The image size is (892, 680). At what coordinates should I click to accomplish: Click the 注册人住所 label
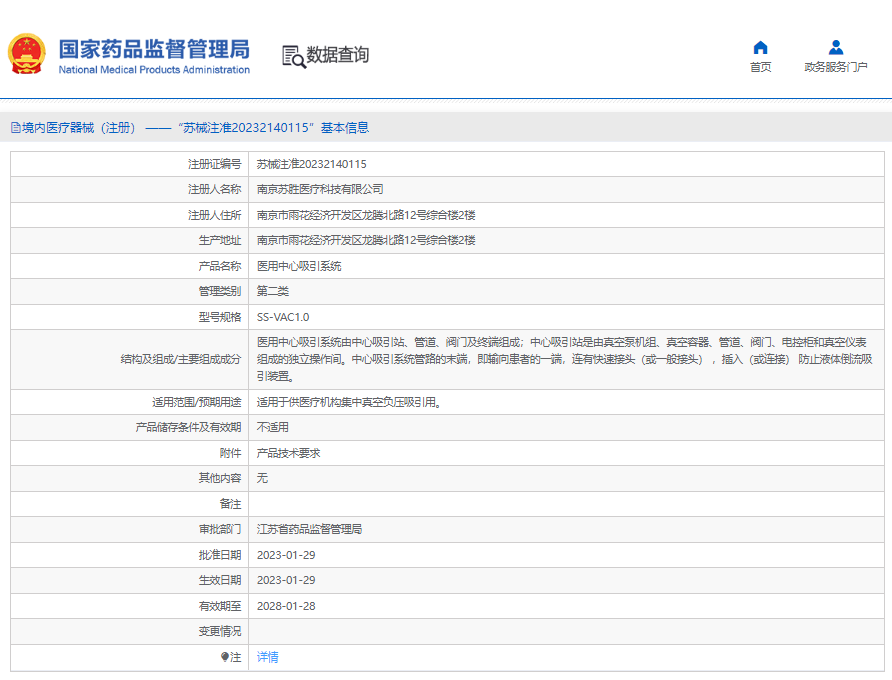(x=214, y=215)
